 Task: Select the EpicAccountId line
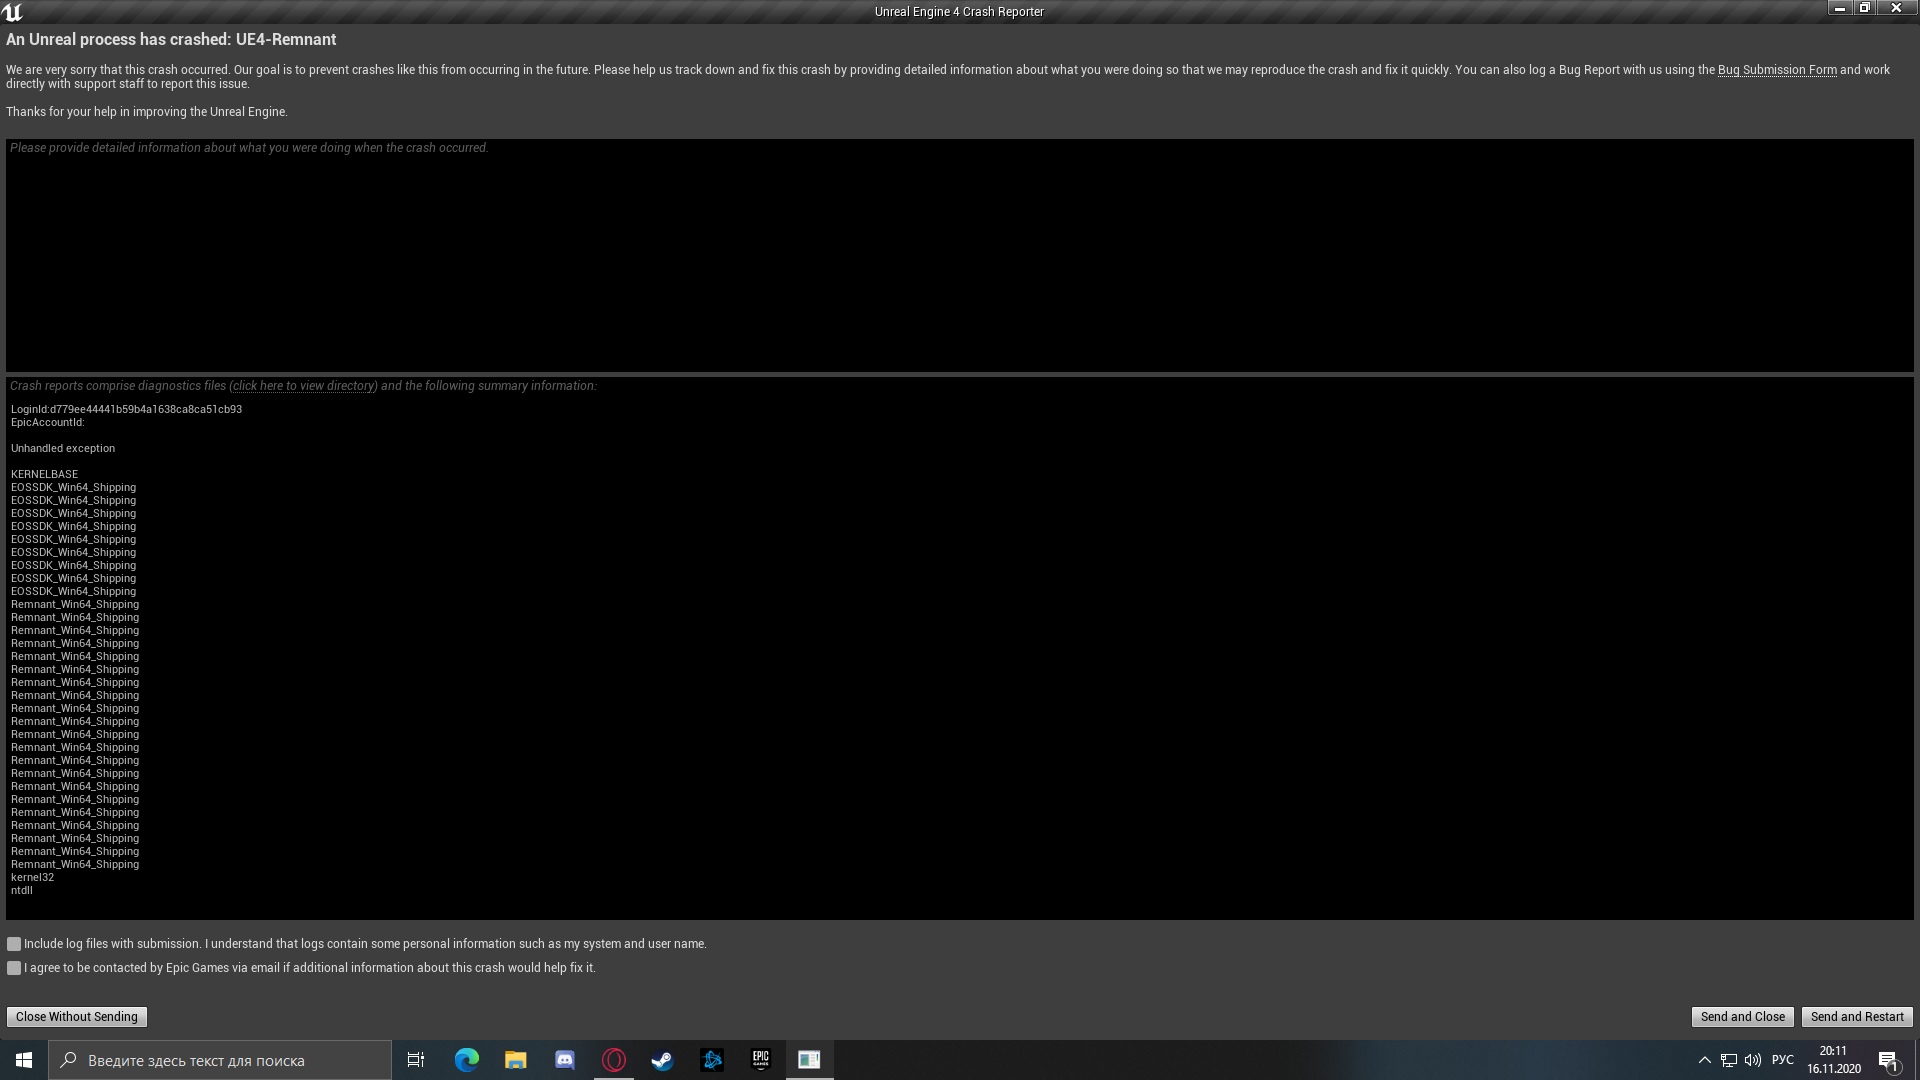pyautogui.click(x=48, y=422)
